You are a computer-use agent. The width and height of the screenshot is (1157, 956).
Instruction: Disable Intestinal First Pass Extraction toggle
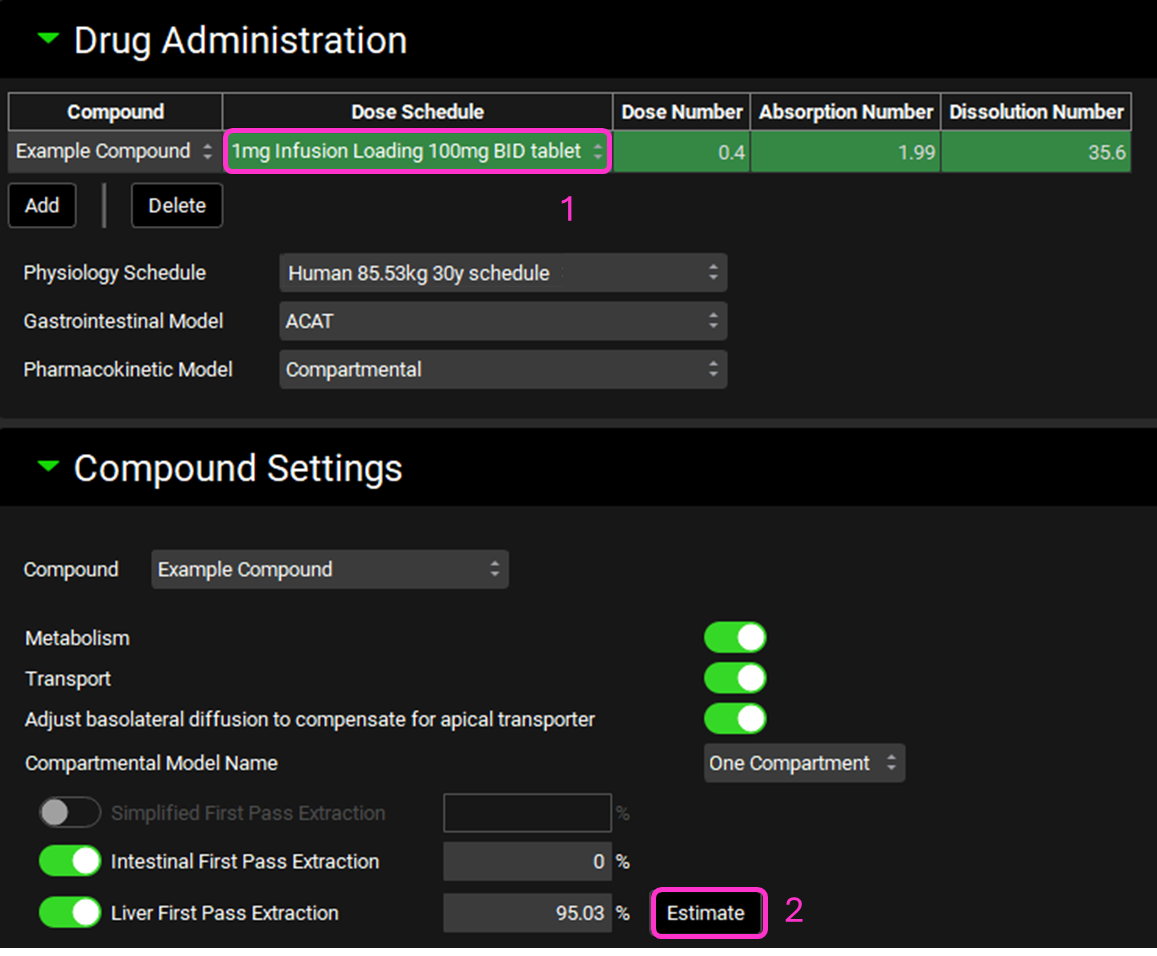tap(70, 861)
